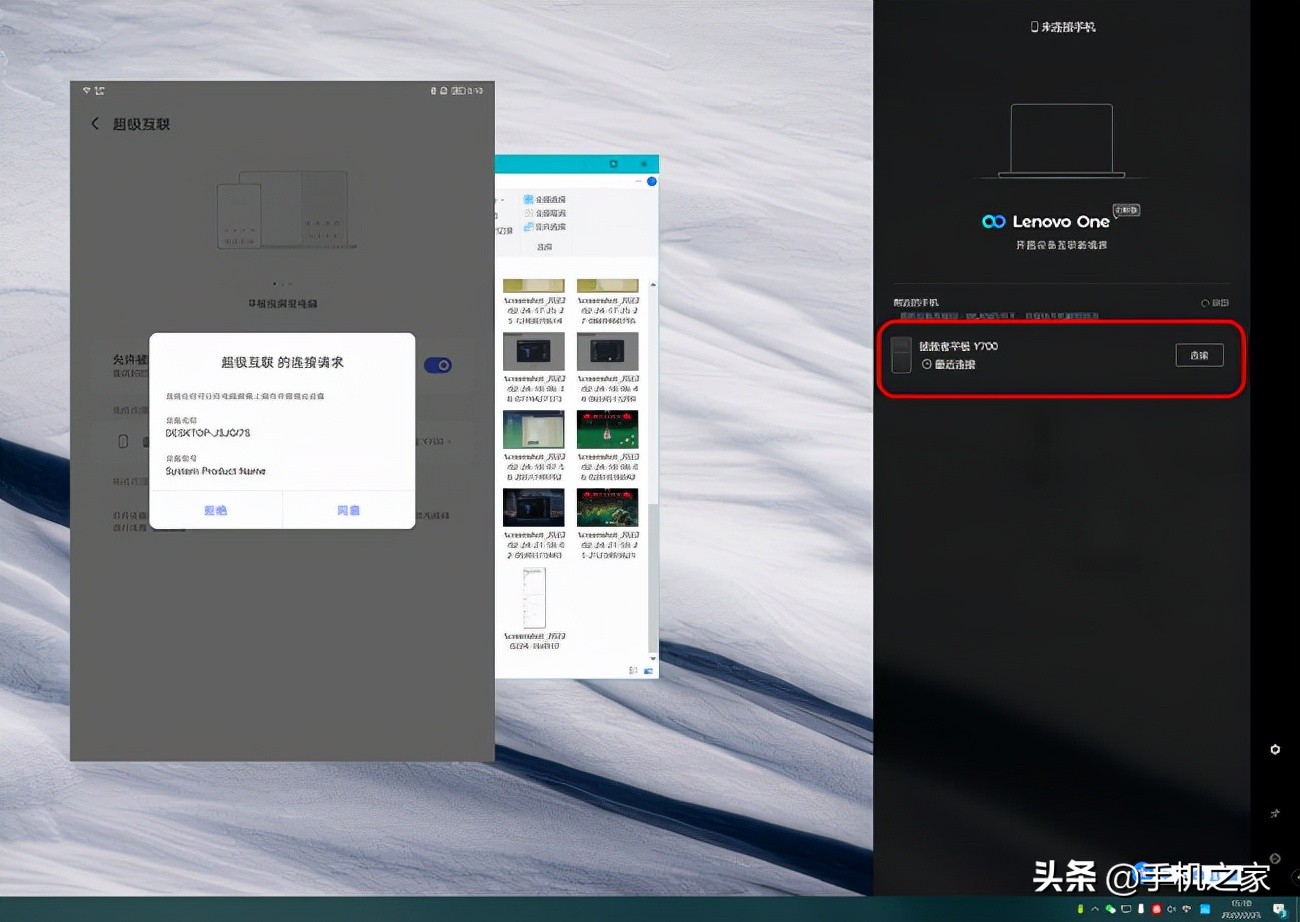The image size is (1300, 922).
Task: Reject the connection request in dialog
Action: click(x=215, y=510)
